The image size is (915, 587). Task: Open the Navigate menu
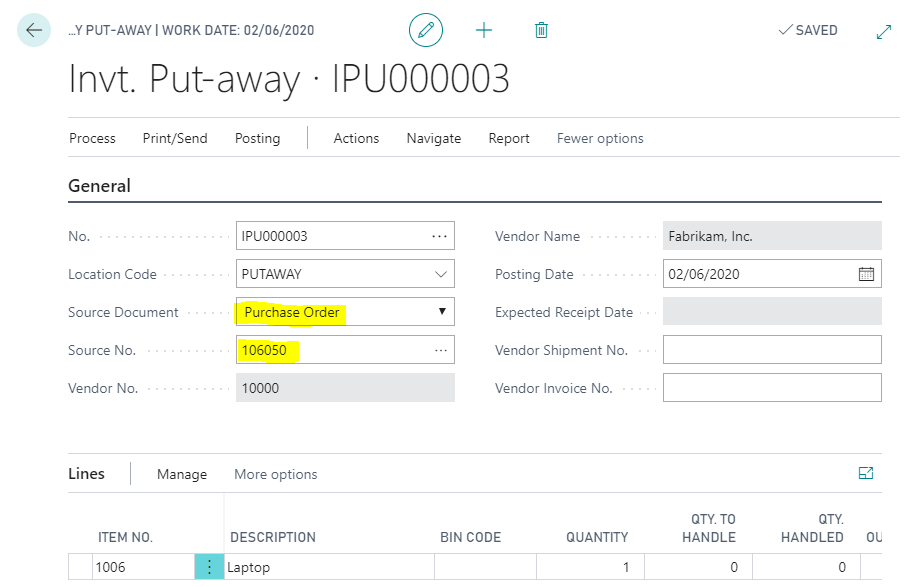tap(433, 138)
